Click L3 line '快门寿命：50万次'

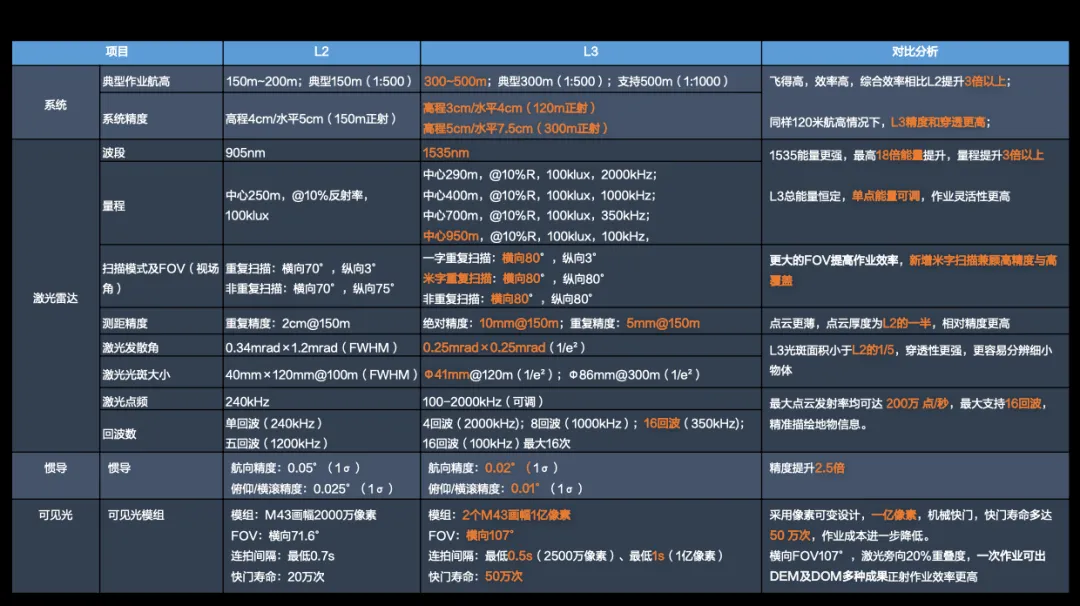coord(475,576)
